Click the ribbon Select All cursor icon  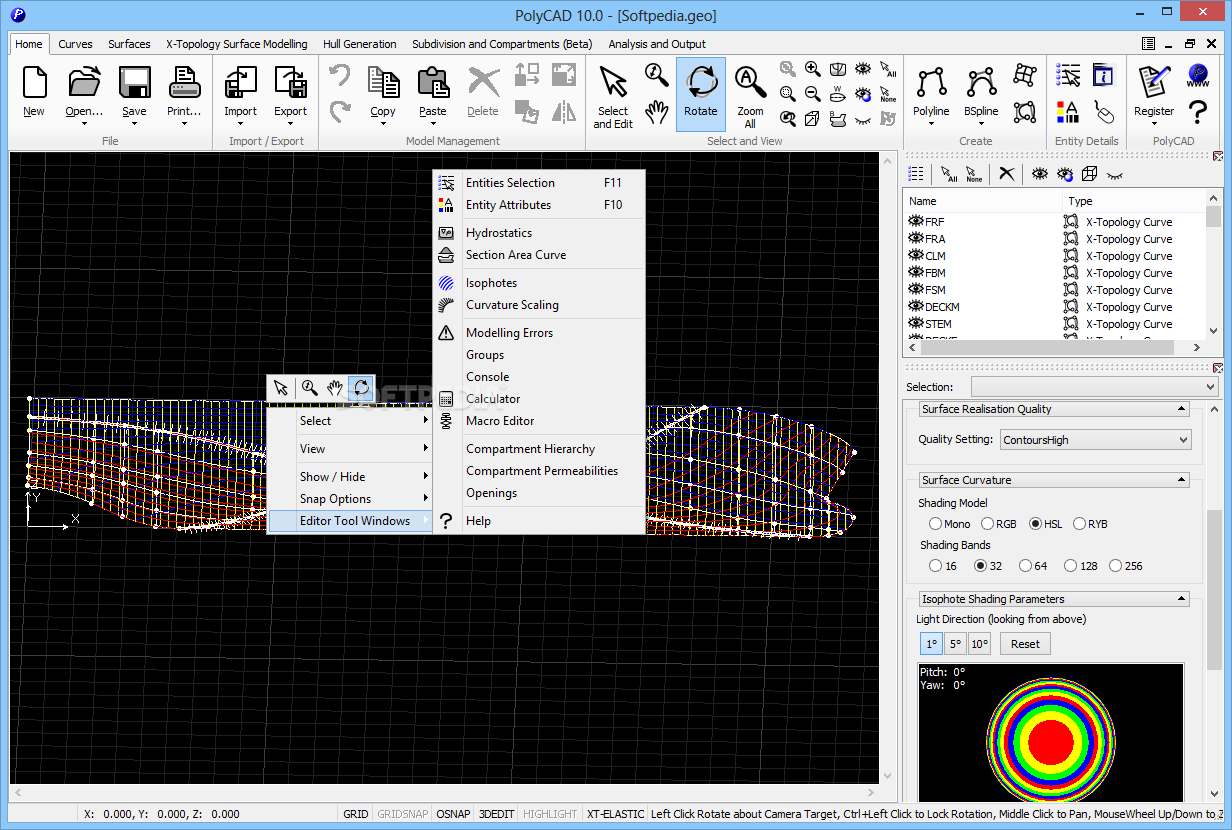coord(888,69)
